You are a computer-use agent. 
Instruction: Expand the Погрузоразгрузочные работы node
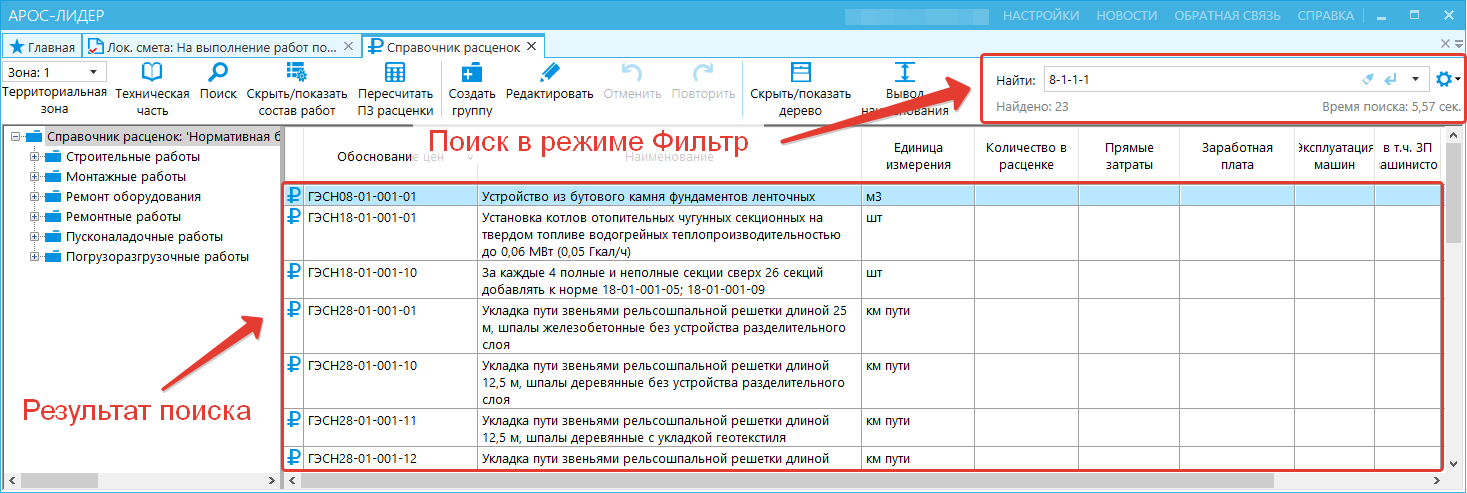click(34, 256)
